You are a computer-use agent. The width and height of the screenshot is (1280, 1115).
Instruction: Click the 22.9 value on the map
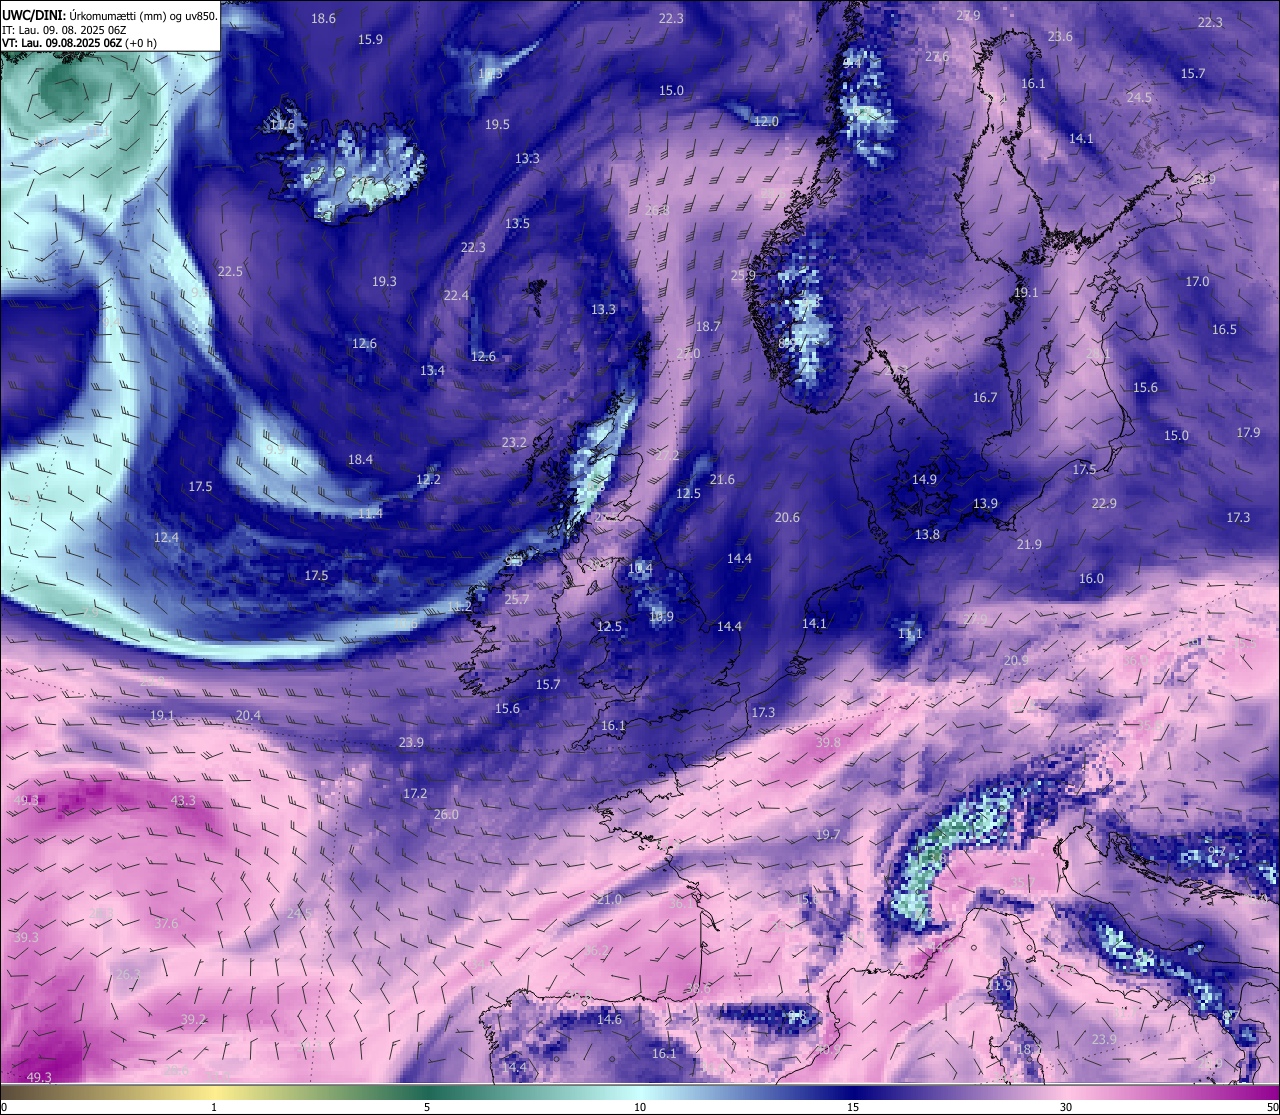1104,503
